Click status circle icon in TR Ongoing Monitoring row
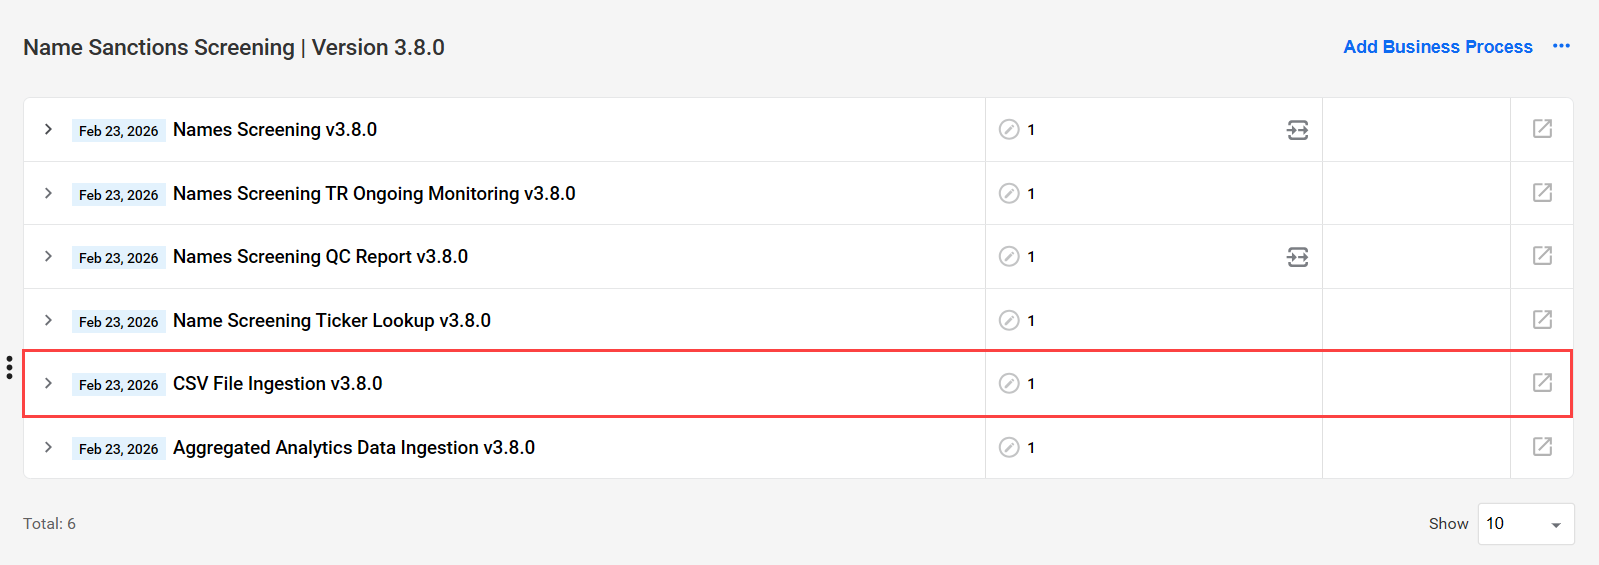The width and height of the screenshot is (1599, 565). [x=1009, y=193]
